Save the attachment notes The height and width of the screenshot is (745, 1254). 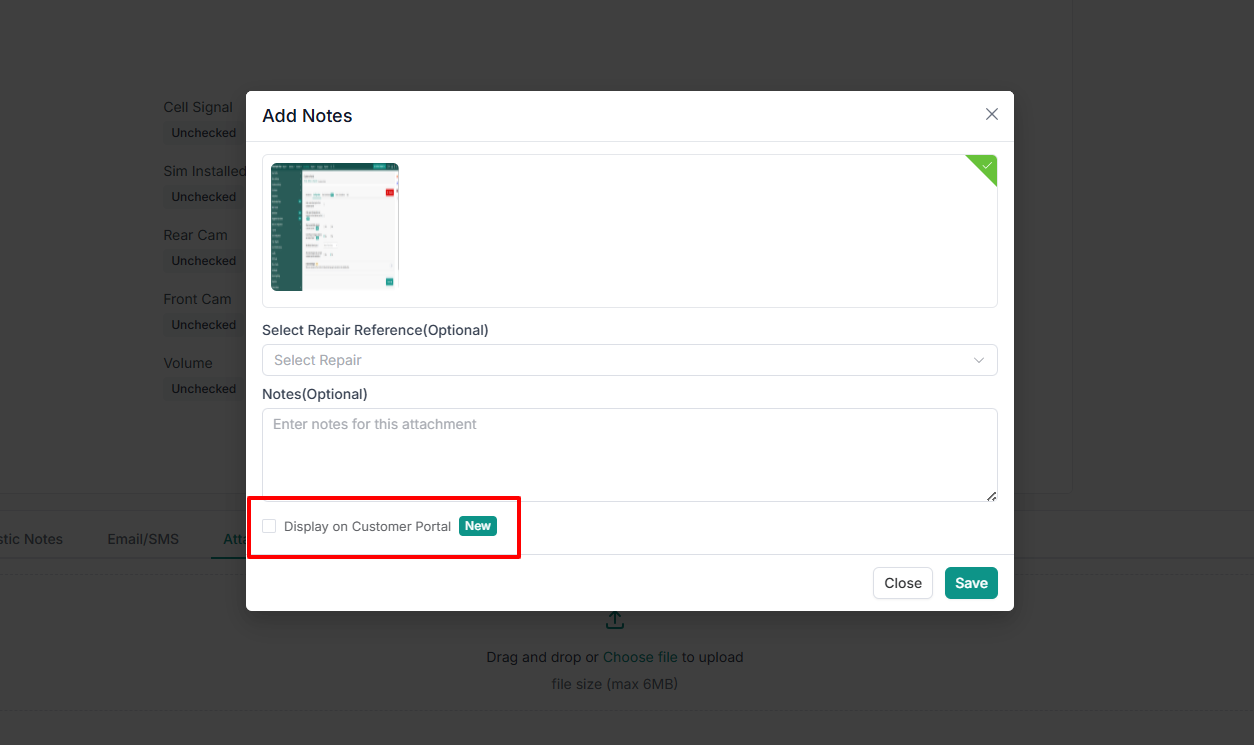(971, 583)
